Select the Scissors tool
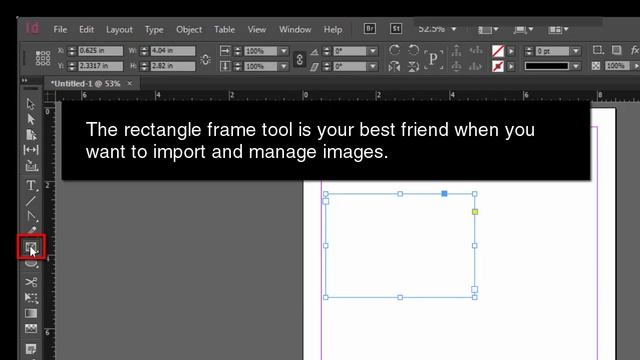 pyautogui.click(x=31, y=282)
